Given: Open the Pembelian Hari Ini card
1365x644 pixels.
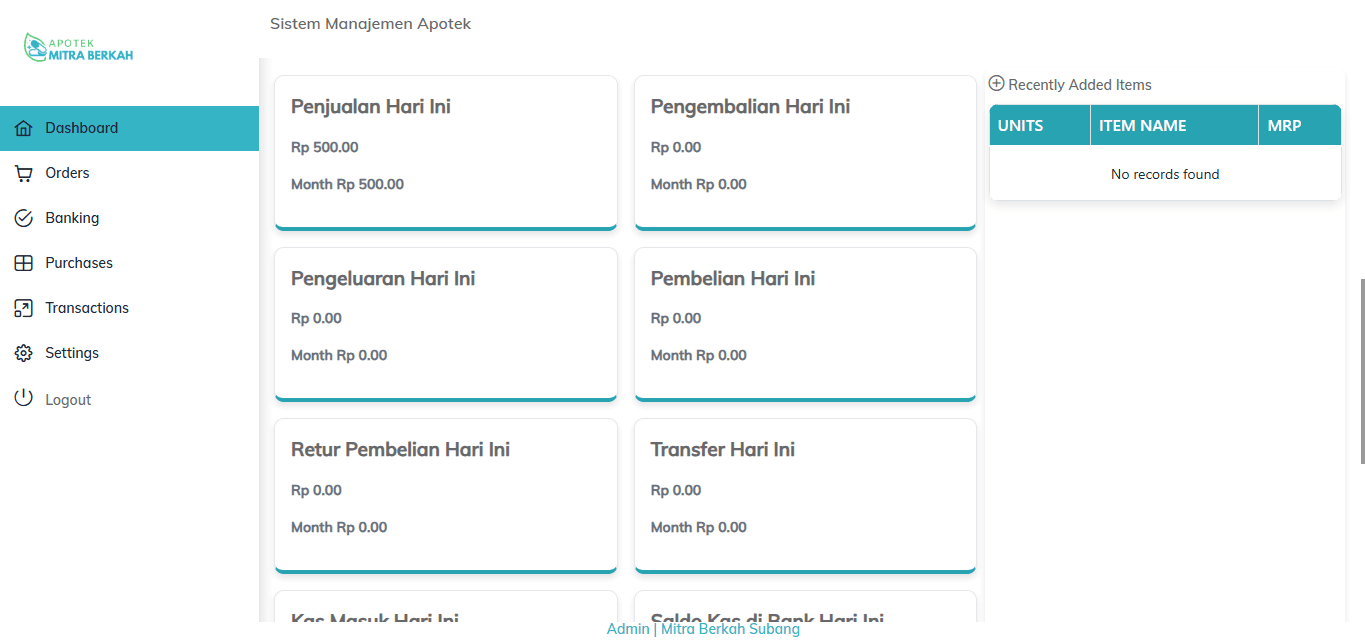Looking at the screenshot, I should tap(805, 323).
